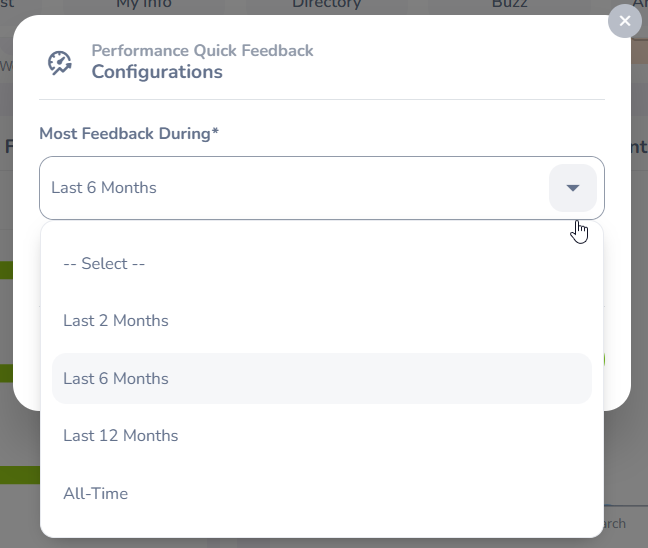The image size is (648, 548).
Task: Click the partially visible Search text
Action: coord(612,524)
